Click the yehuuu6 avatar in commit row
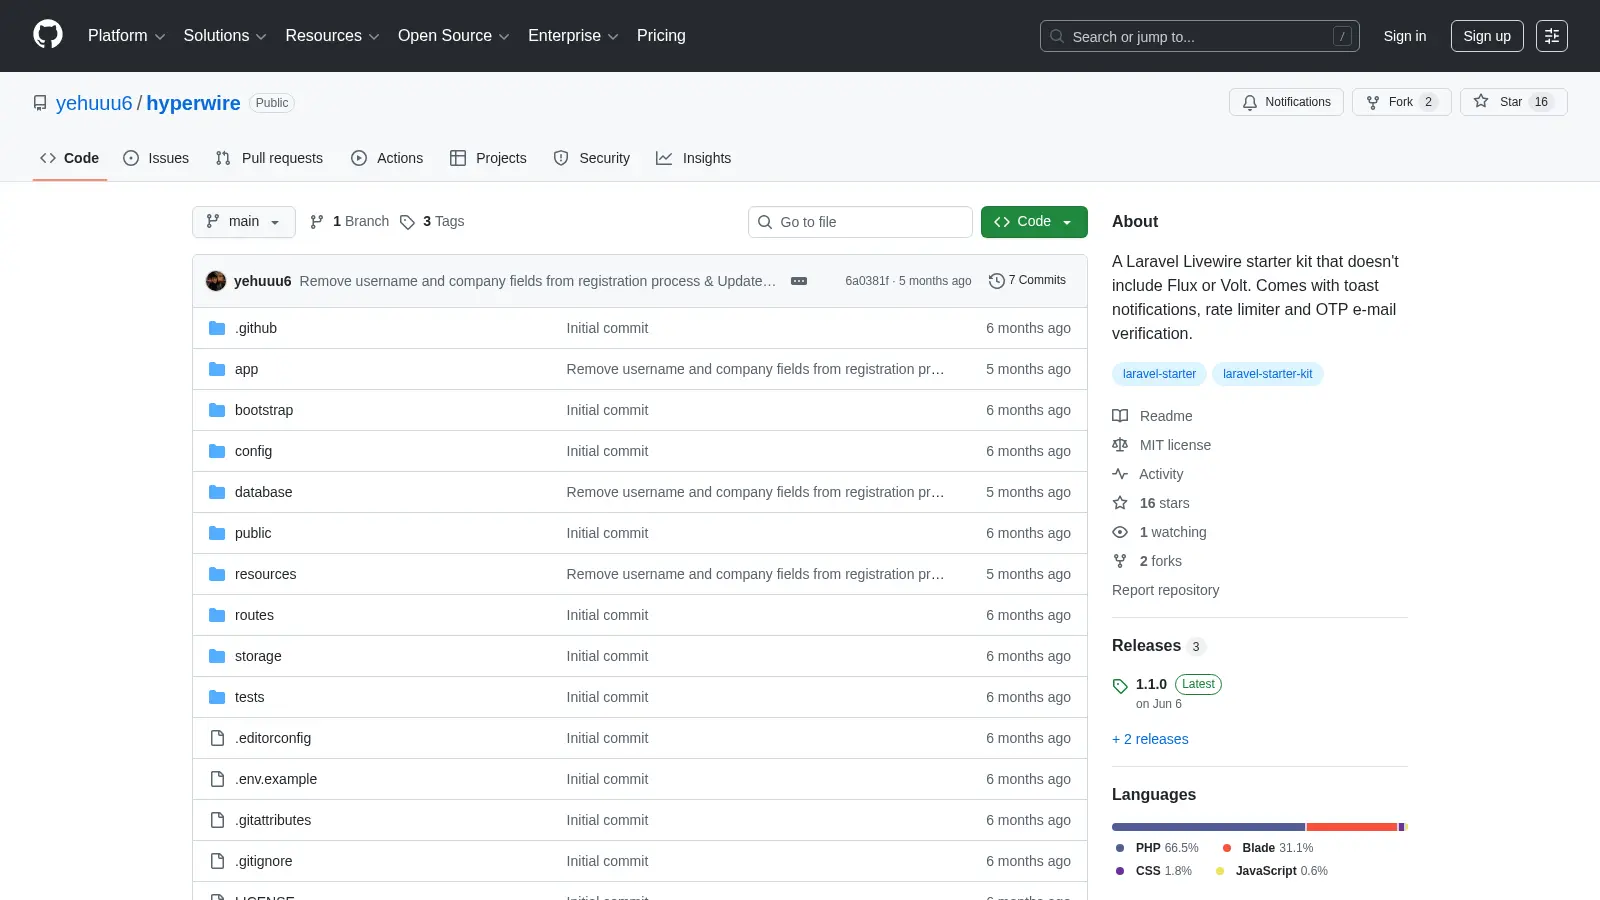Image resolution: width=1600 pixels, height=900 pixels. (216, 281)
